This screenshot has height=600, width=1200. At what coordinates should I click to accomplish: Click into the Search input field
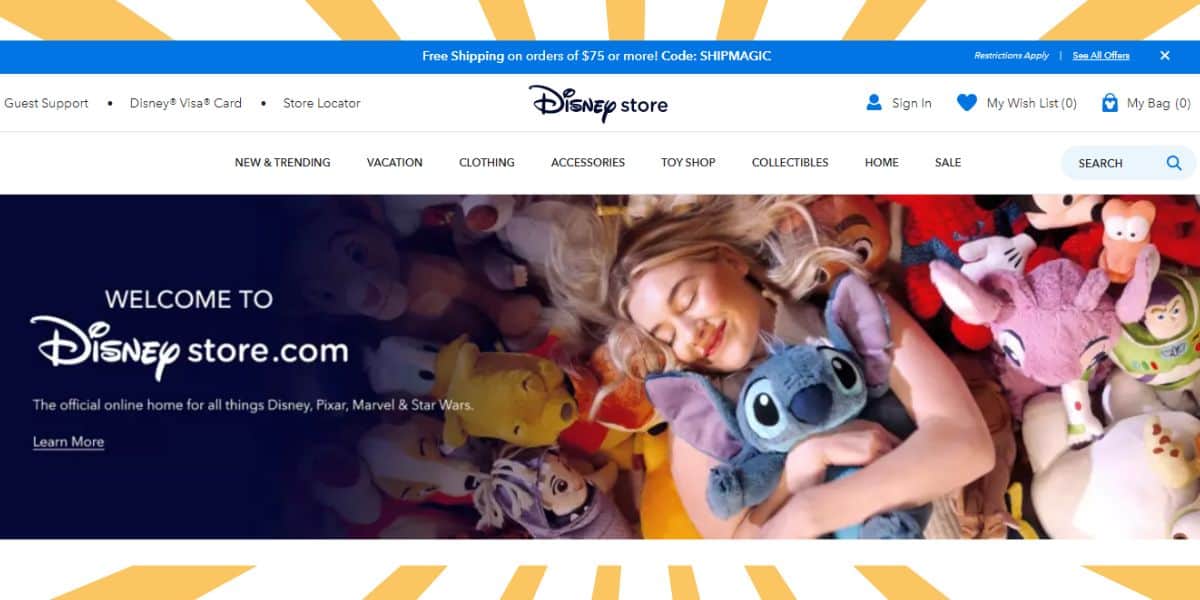point(1110,163)
